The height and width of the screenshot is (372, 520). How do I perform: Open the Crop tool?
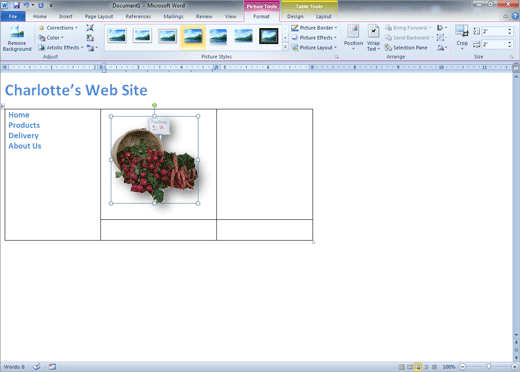(462, 38)
